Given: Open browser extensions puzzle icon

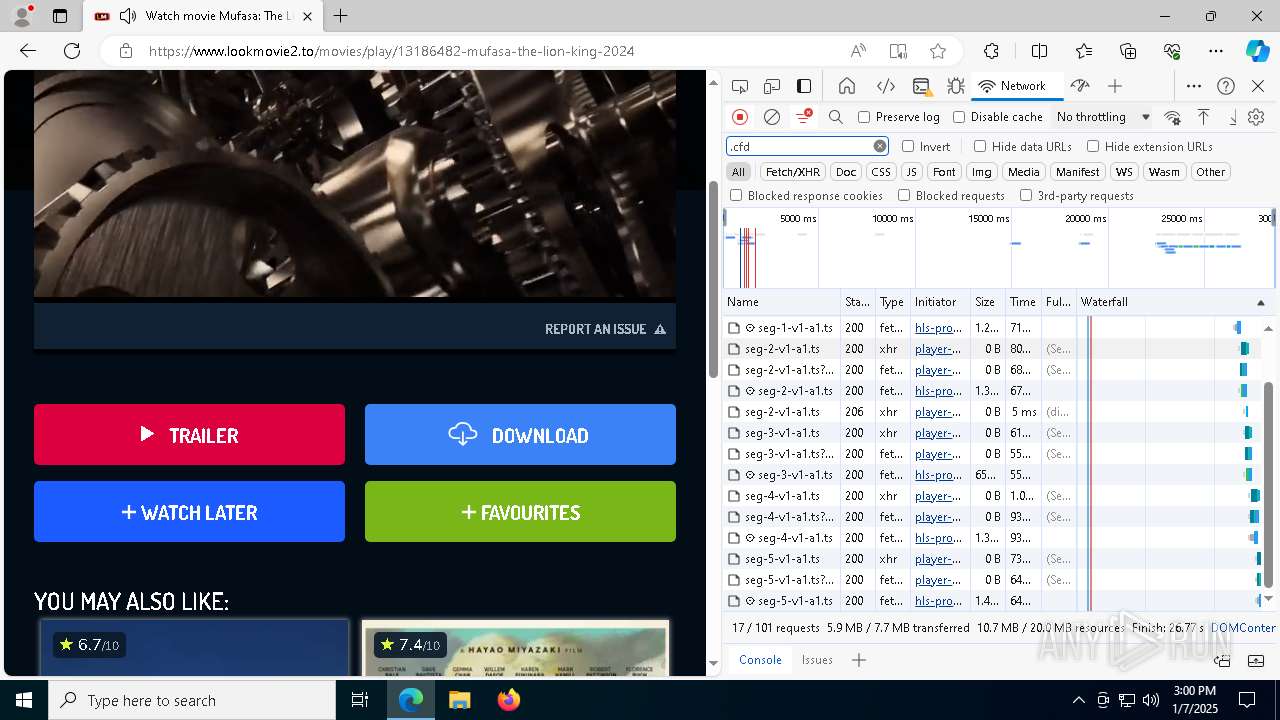Looking at the screenshot, I should tap(991, 51).
